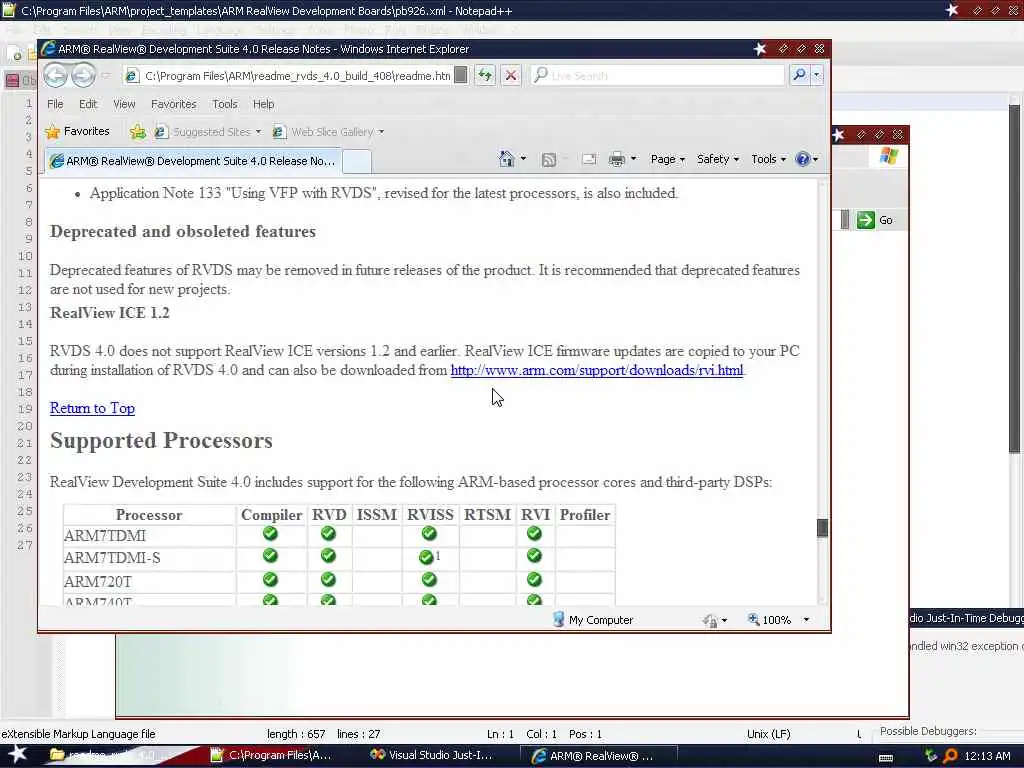Click the IE address bar path
Image resolution: width=1024 pixels, height=768 pixels.
click(297, 76)
